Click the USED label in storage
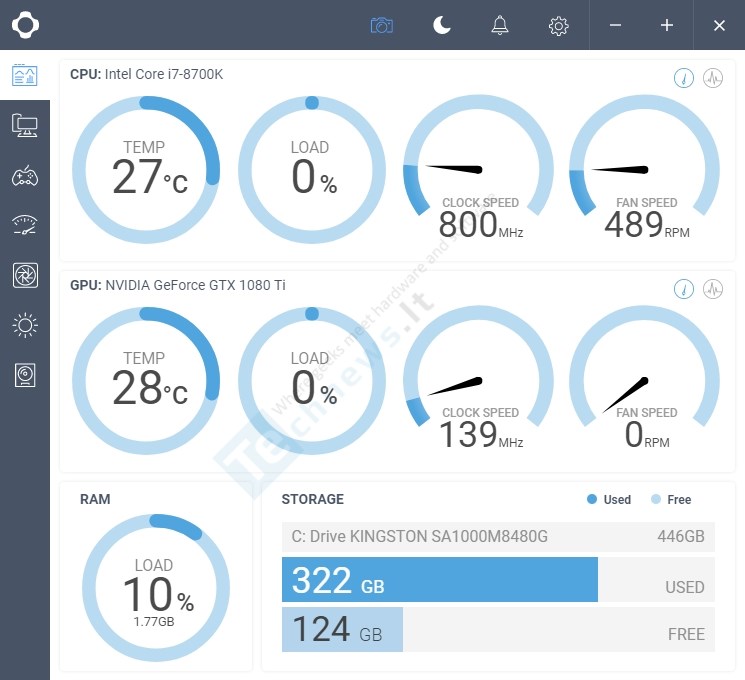 tap(685, 587)
